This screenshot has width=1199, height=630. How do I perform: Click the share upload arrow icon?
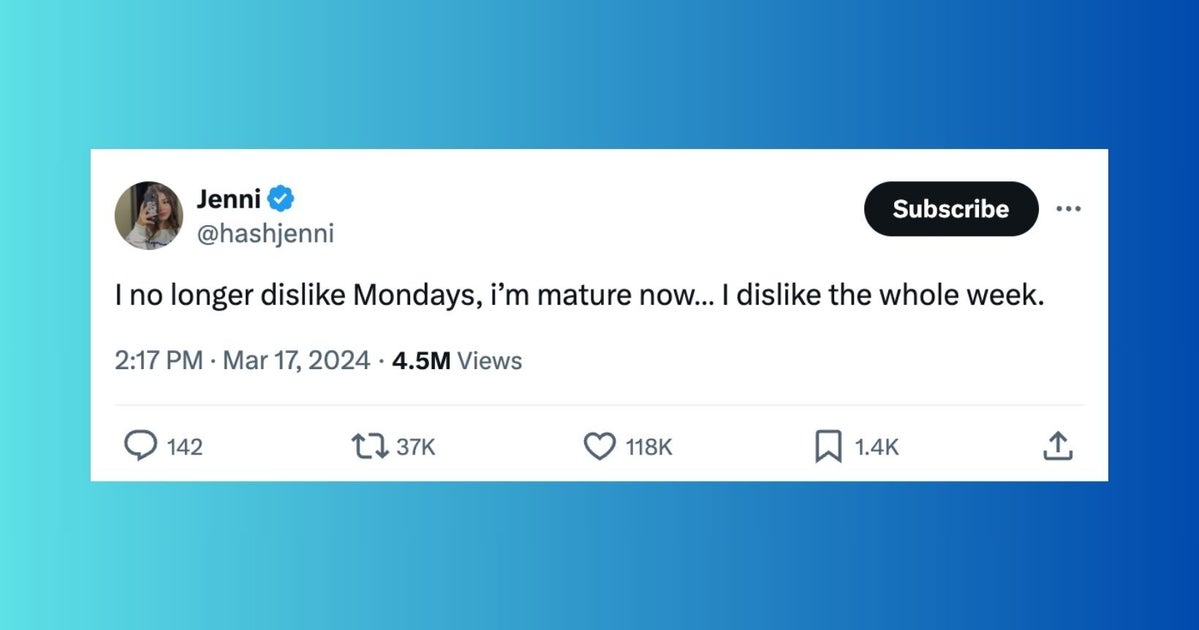pyautogui.click(x=1058, y=446)
